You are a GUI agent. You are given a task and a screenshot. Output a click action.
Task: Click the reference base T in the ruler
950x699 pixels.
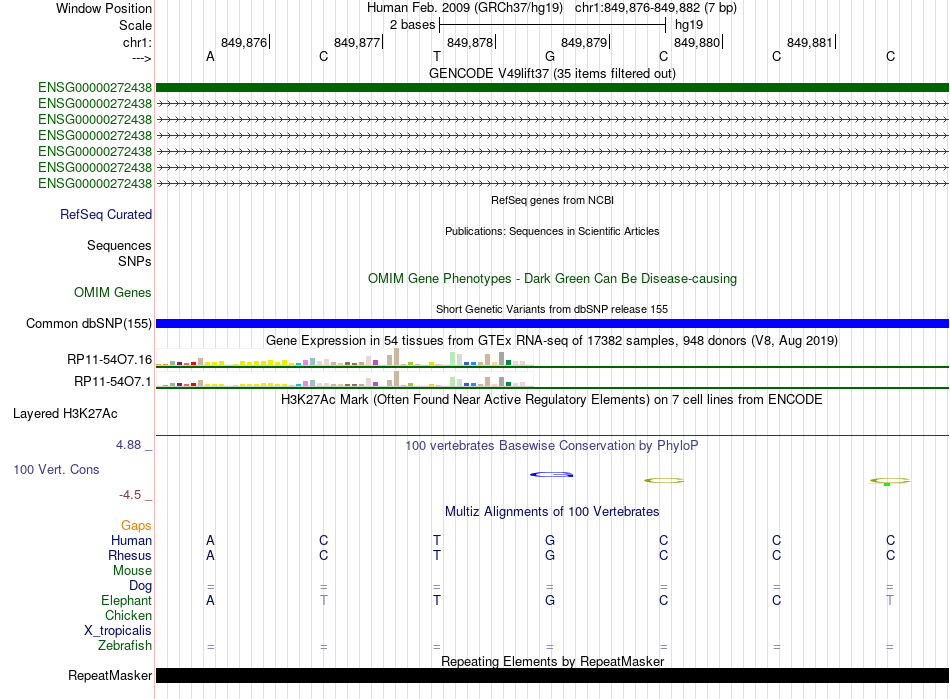(437, 56)
